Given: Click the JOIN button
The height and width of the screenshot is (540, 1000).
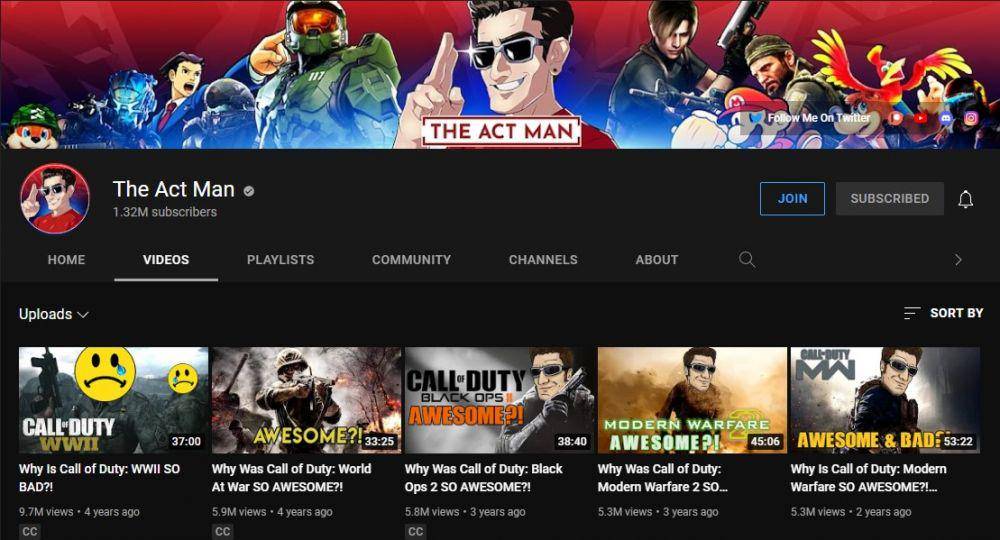Looking at the screenshot, I should click(x=792, y=198).
